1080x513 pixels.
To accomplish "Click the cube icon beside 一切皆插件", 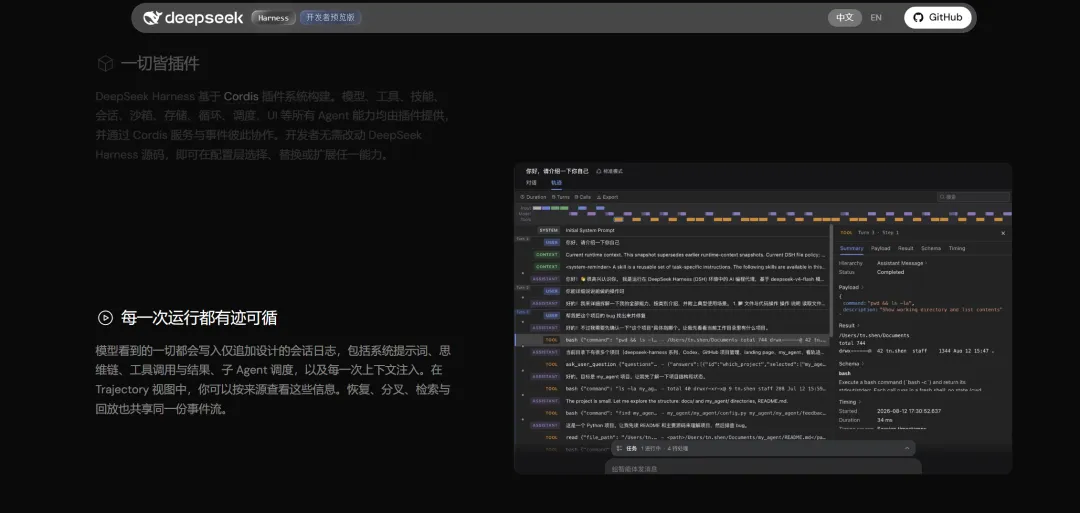I will point(105,64).
